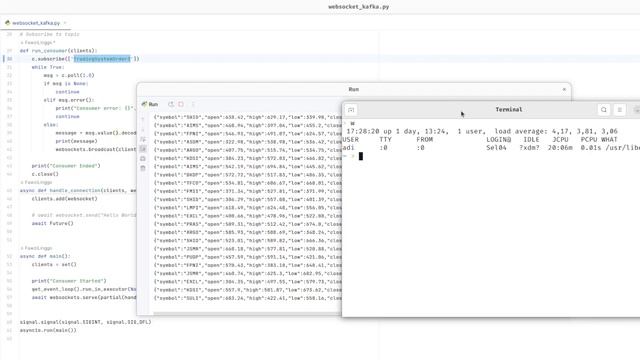Click the 'asyncio.run(main())' line
Image resolution: width=640 pixels, height=360 pixels.
(x=48, y=330)
